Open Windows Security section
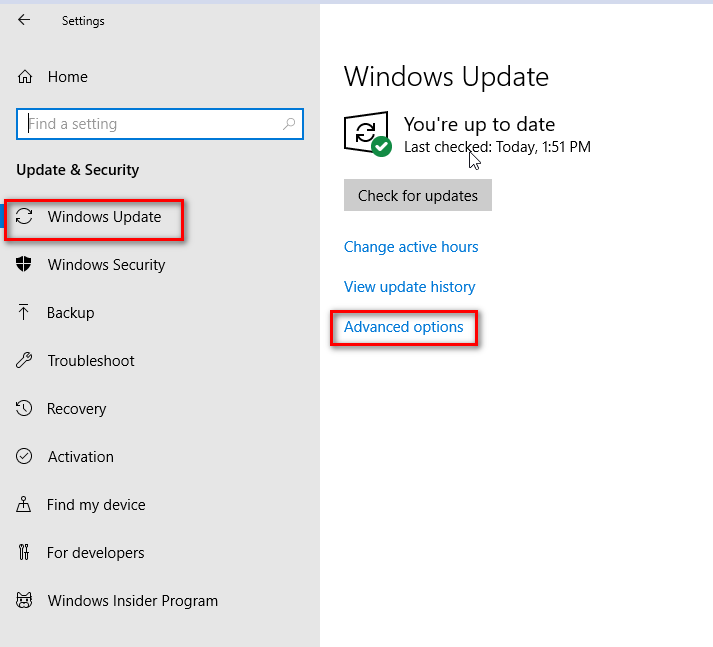This screenshot has width=713, height=647. [106, 265]
